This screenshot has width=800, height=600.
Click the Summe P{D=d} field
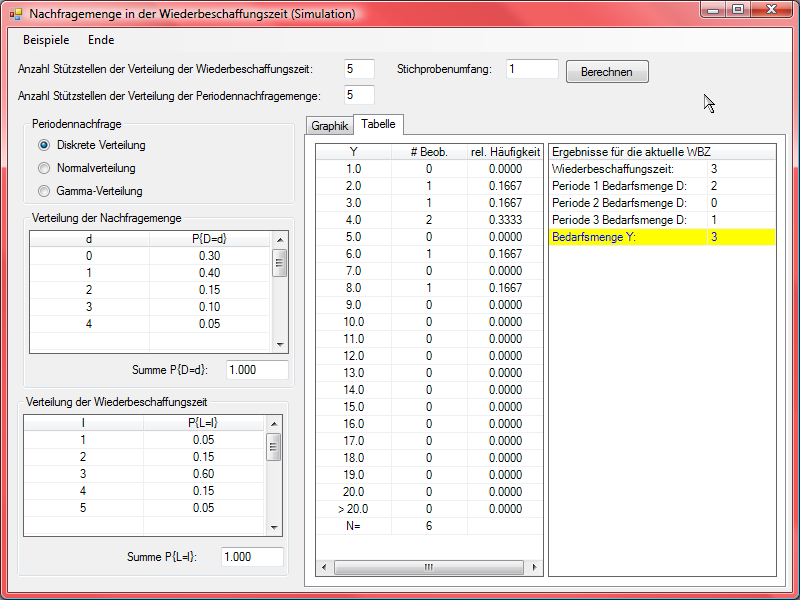point(257,370)
